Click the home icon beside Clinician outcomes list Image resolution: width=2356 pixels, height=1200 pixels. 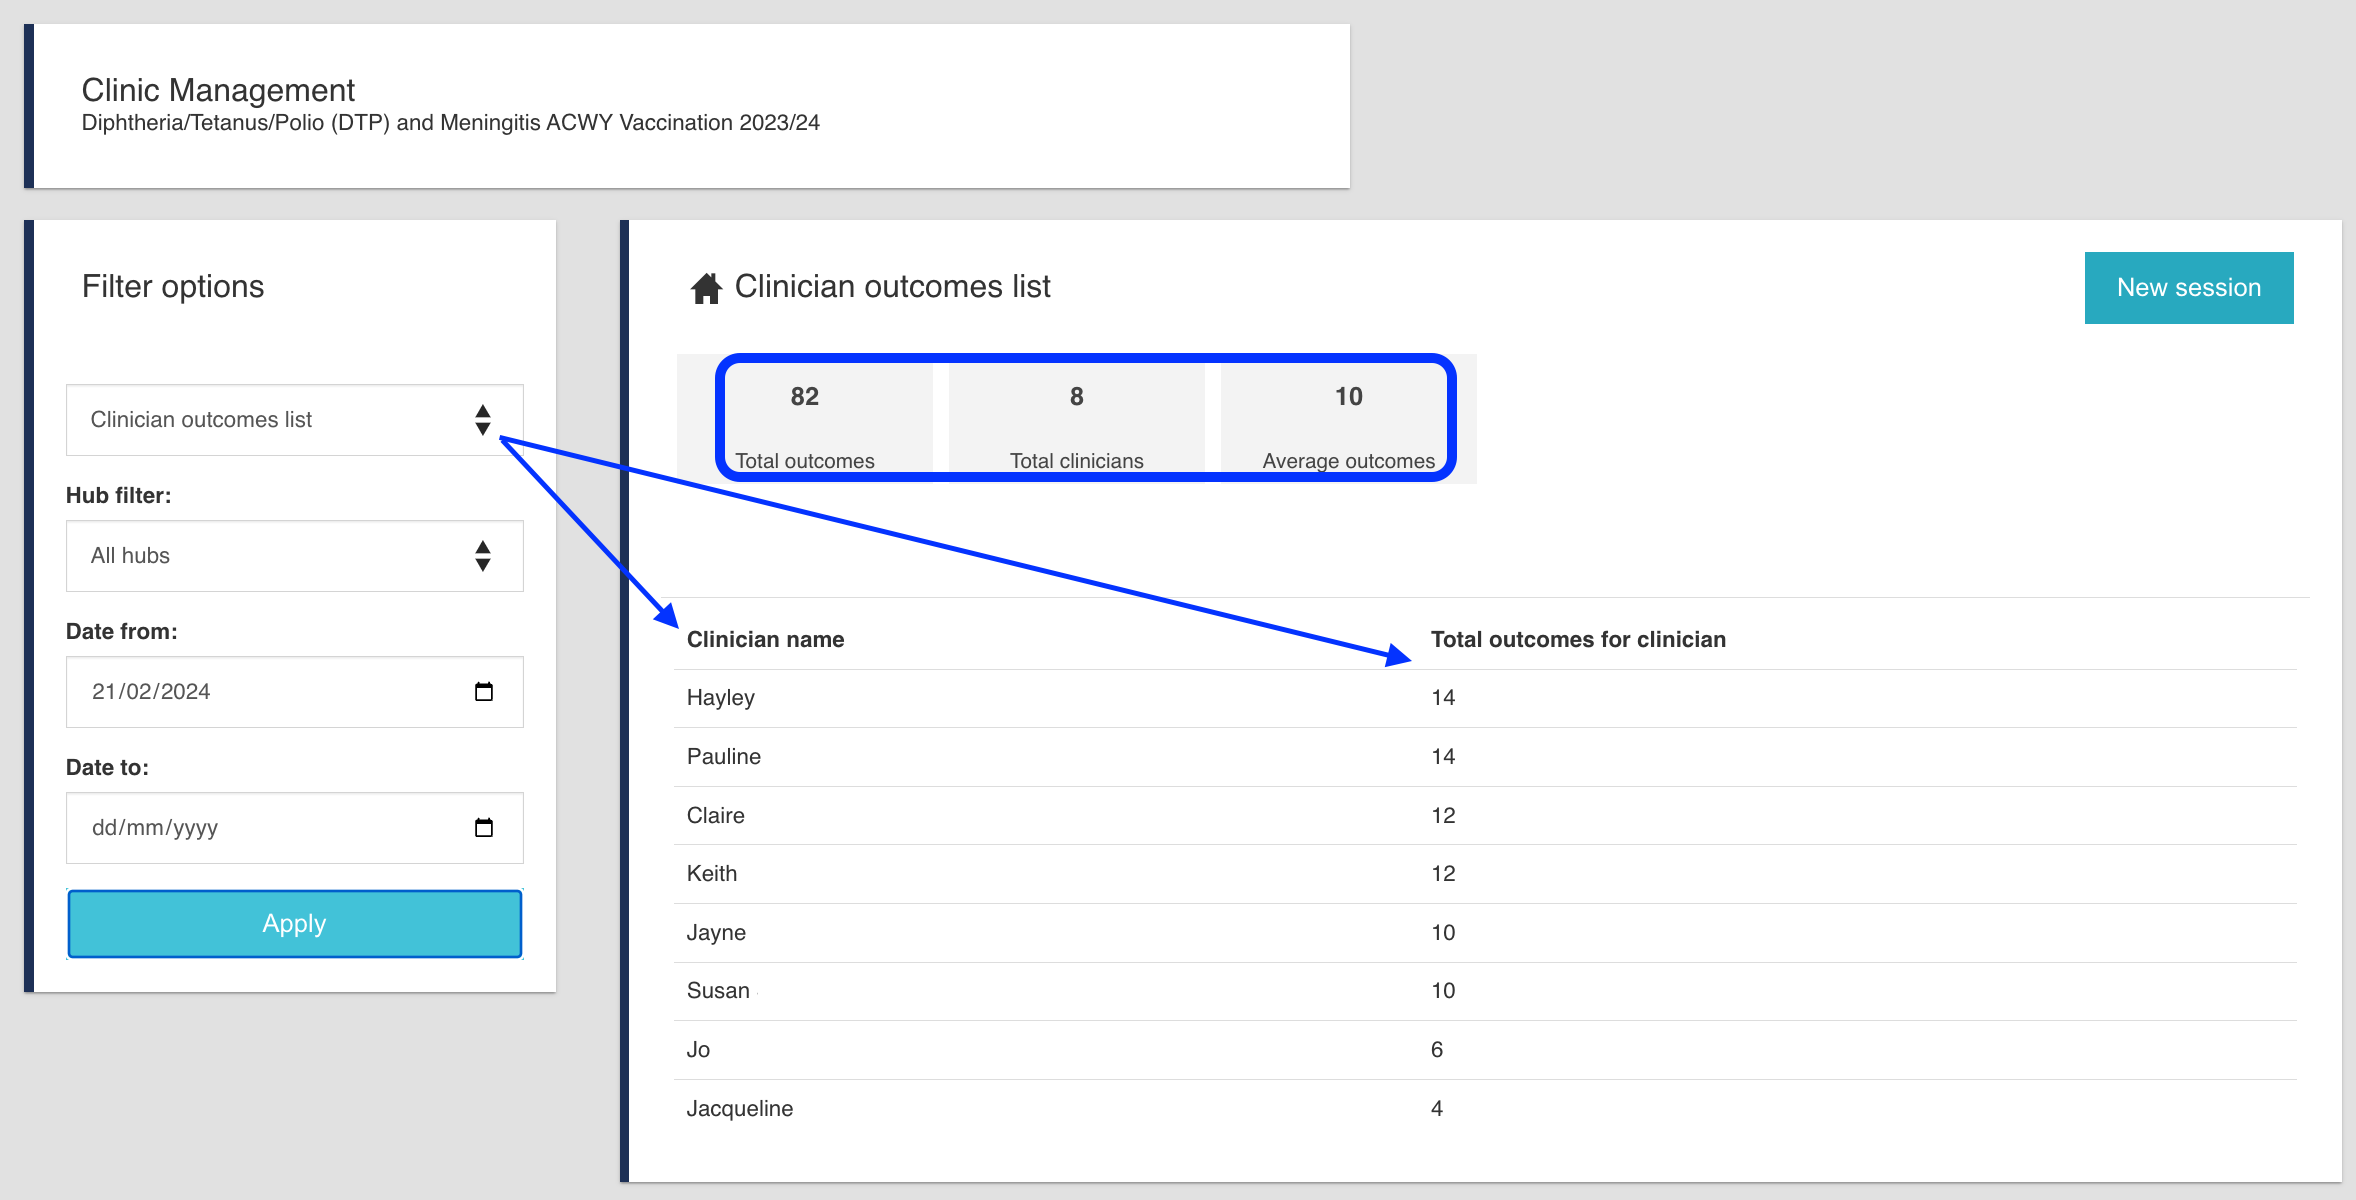click(x=706, y=288)
